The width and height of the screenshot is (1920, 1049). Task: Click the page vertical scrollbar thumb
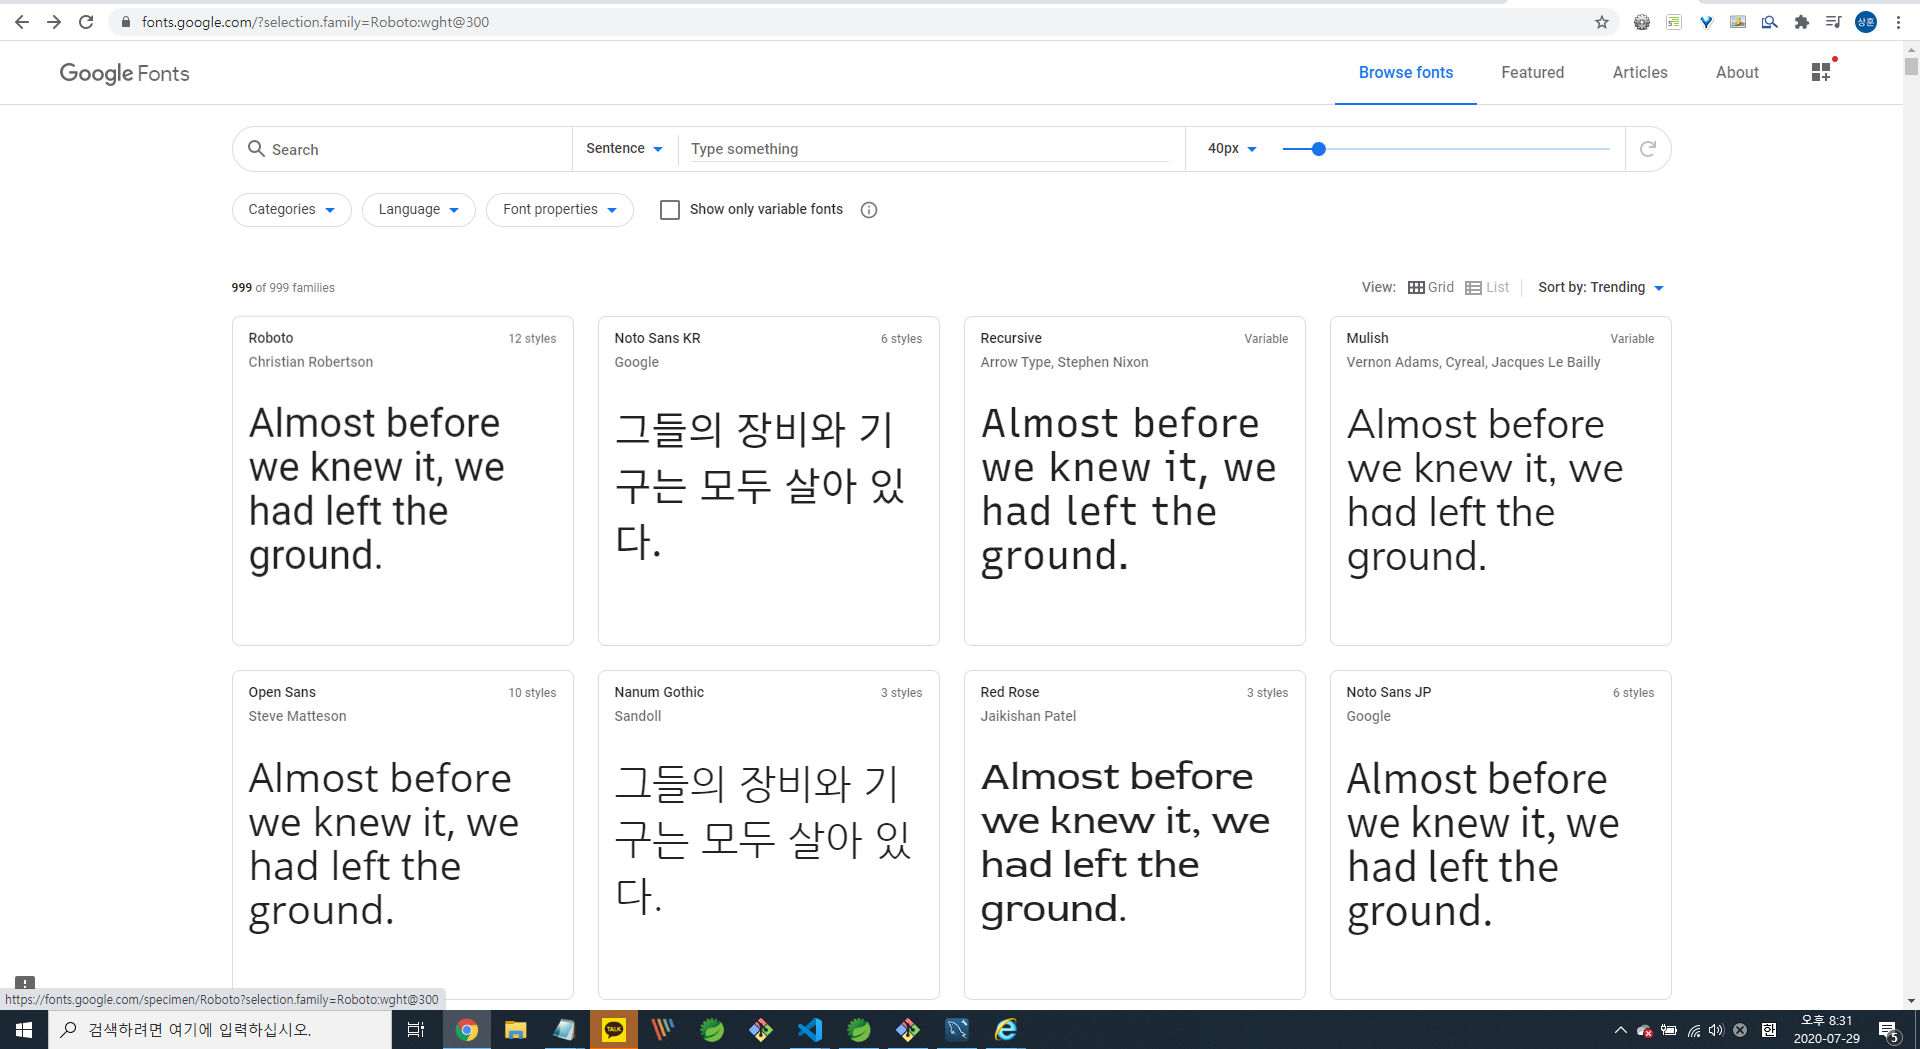(1911, 66)
